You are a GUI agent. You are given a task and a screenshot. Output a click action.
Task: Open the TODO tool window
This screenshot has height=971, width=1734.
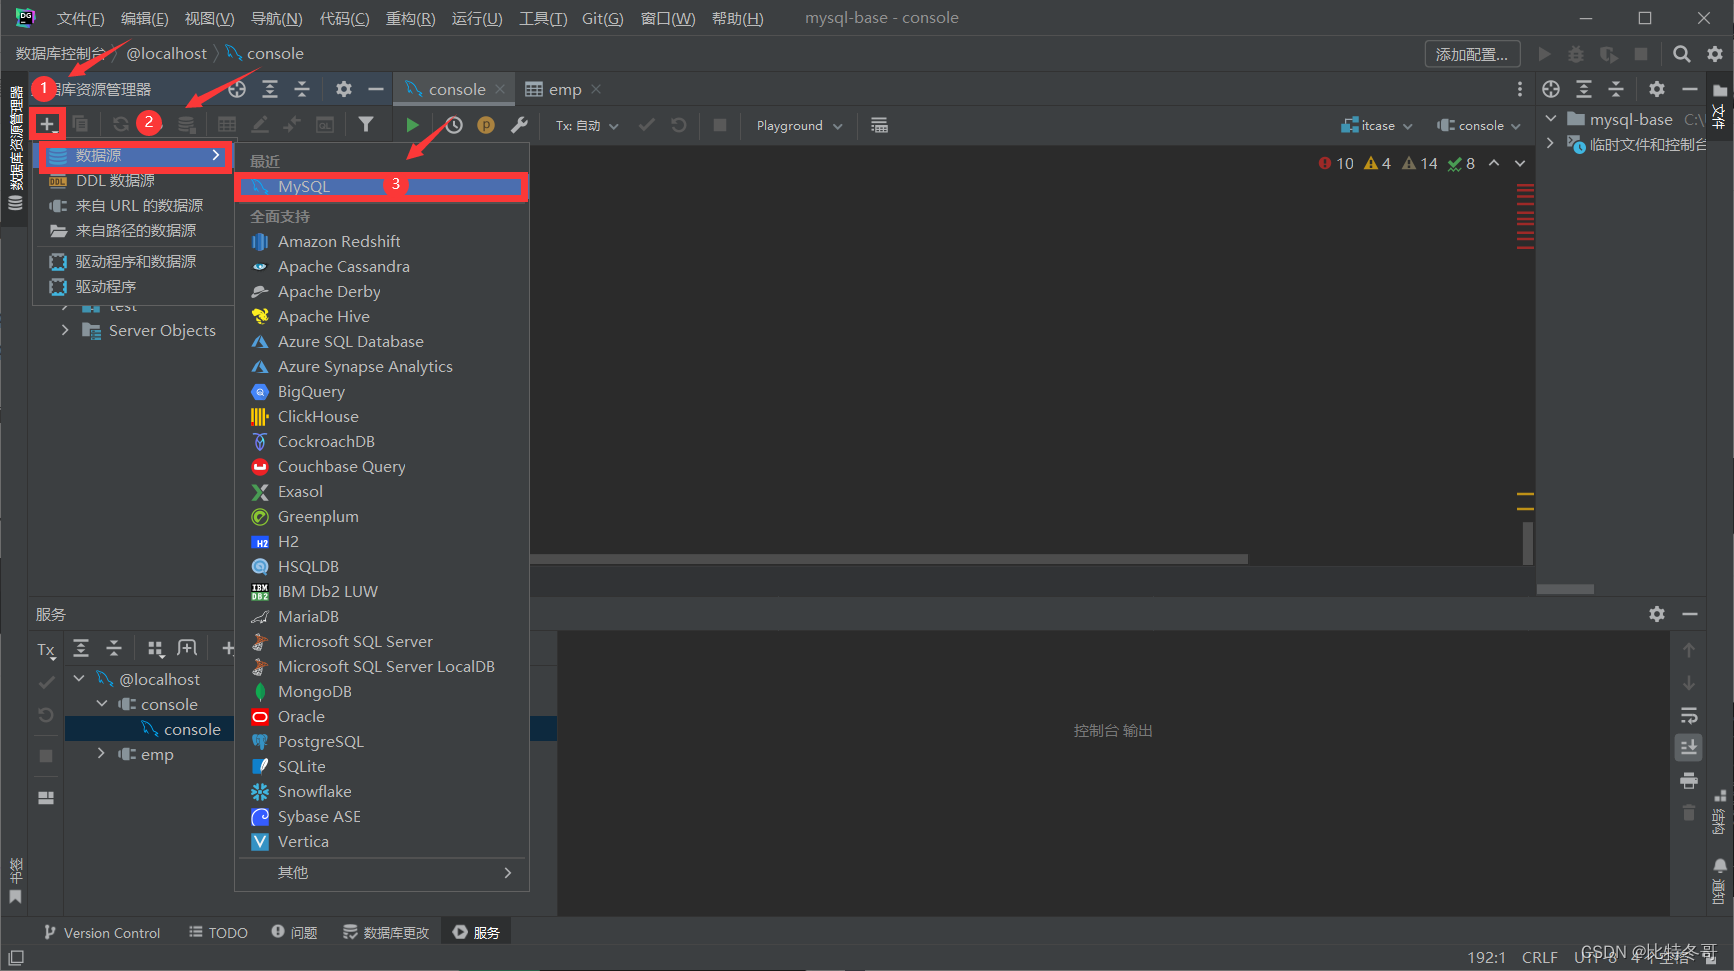[x=218, y=932]
